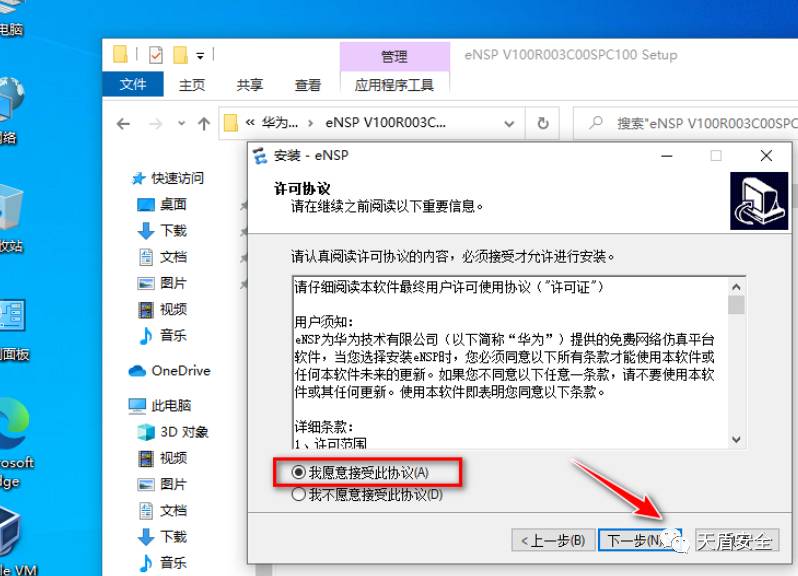This screenshot has width=798, height=576.
Task: Go up one folder level
Action: (x=204, y=124)
